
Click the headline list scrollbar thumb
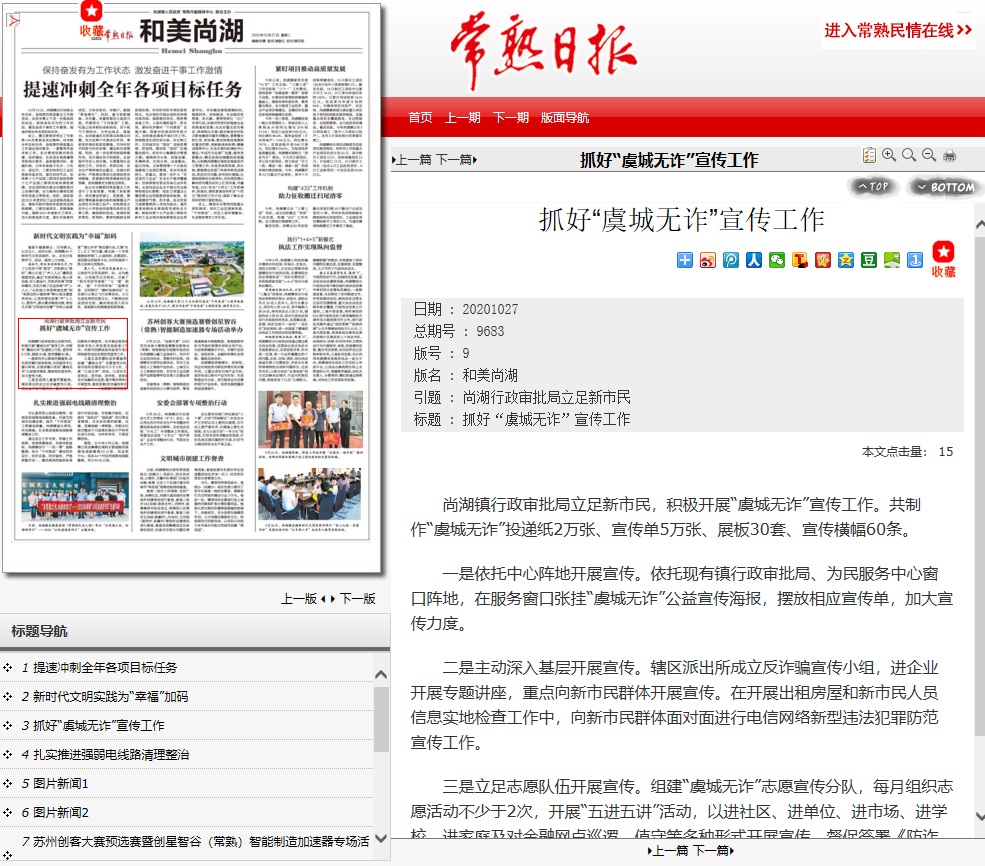click(x=381, y=719)
